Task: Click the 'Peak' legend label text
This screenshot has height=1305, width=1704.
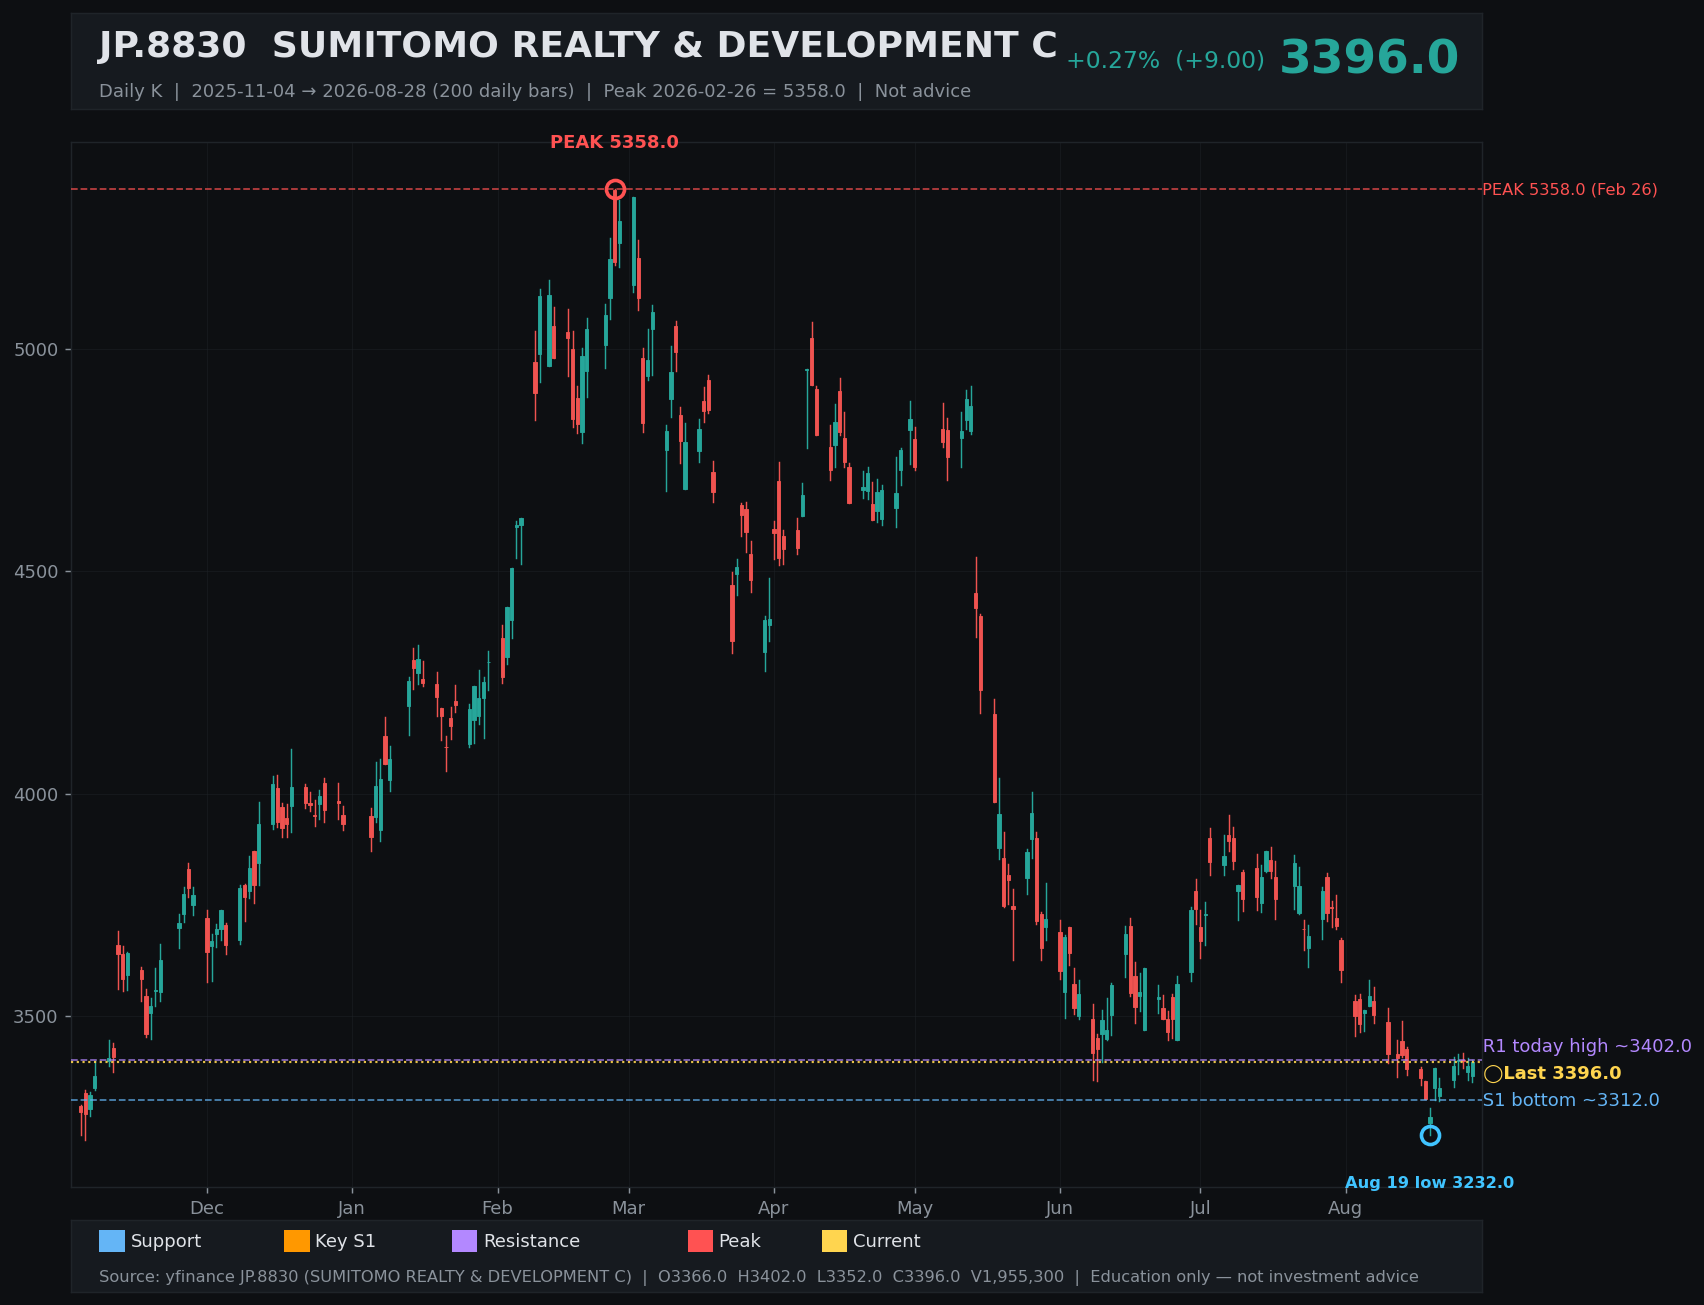Action: [x=740, y=1241]
